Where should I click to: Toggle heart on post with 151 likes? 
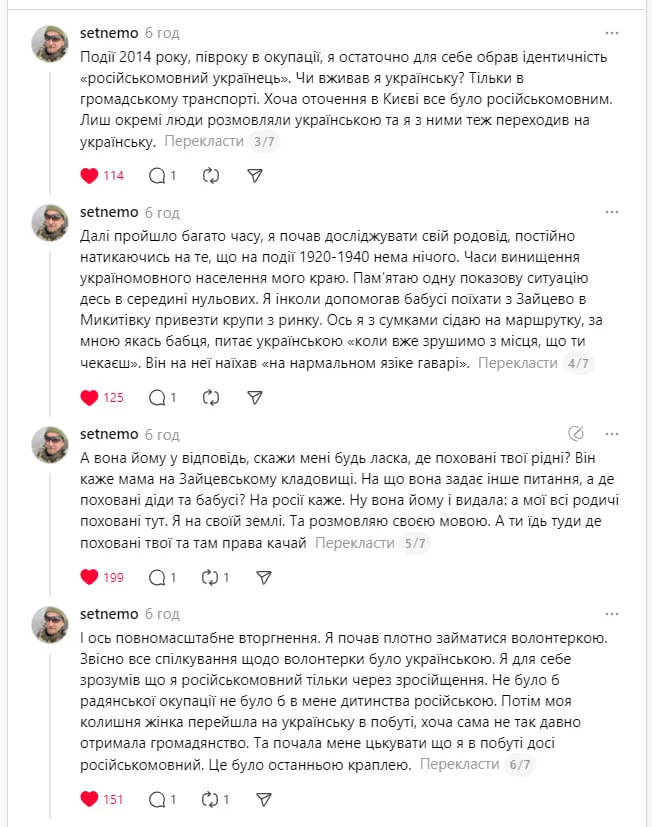(89, 799)
